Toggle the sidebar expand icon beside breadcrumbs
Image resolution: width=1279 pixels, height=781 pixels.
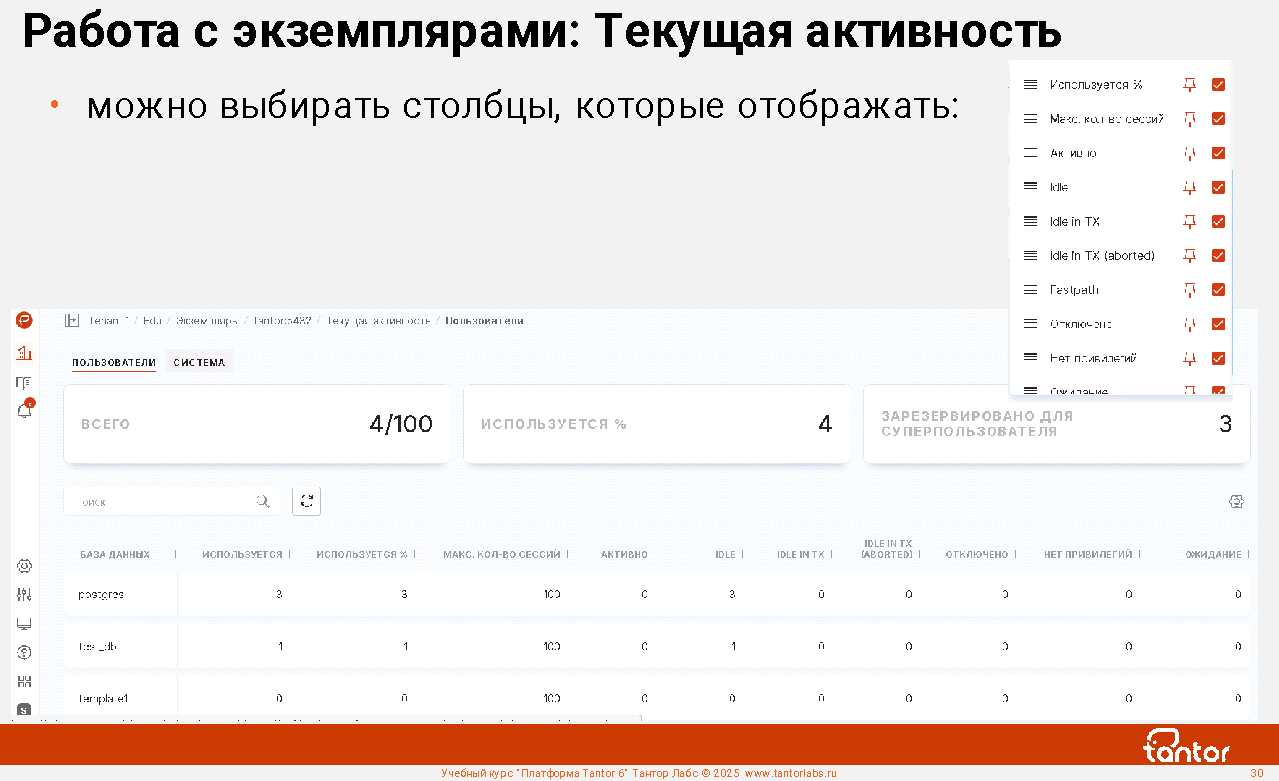[71, 320]
